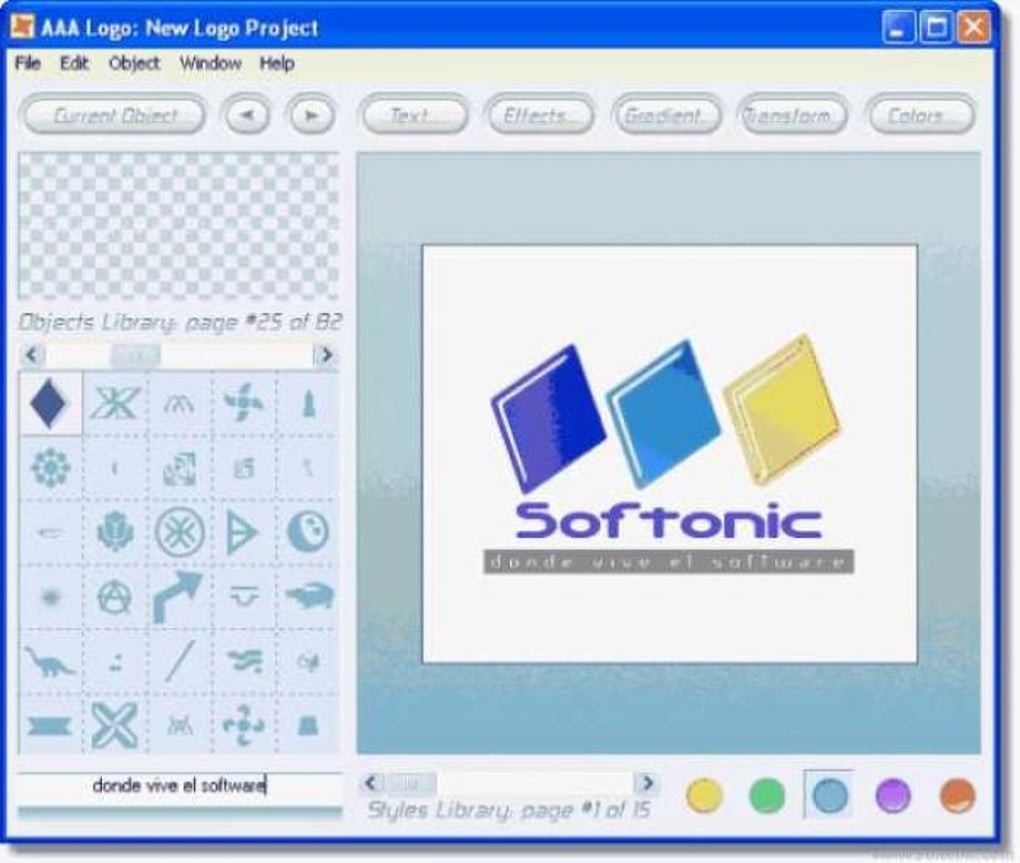Click the checkered object preview area
This screenshot has width=1020, height=863.
tap(179, 226)
